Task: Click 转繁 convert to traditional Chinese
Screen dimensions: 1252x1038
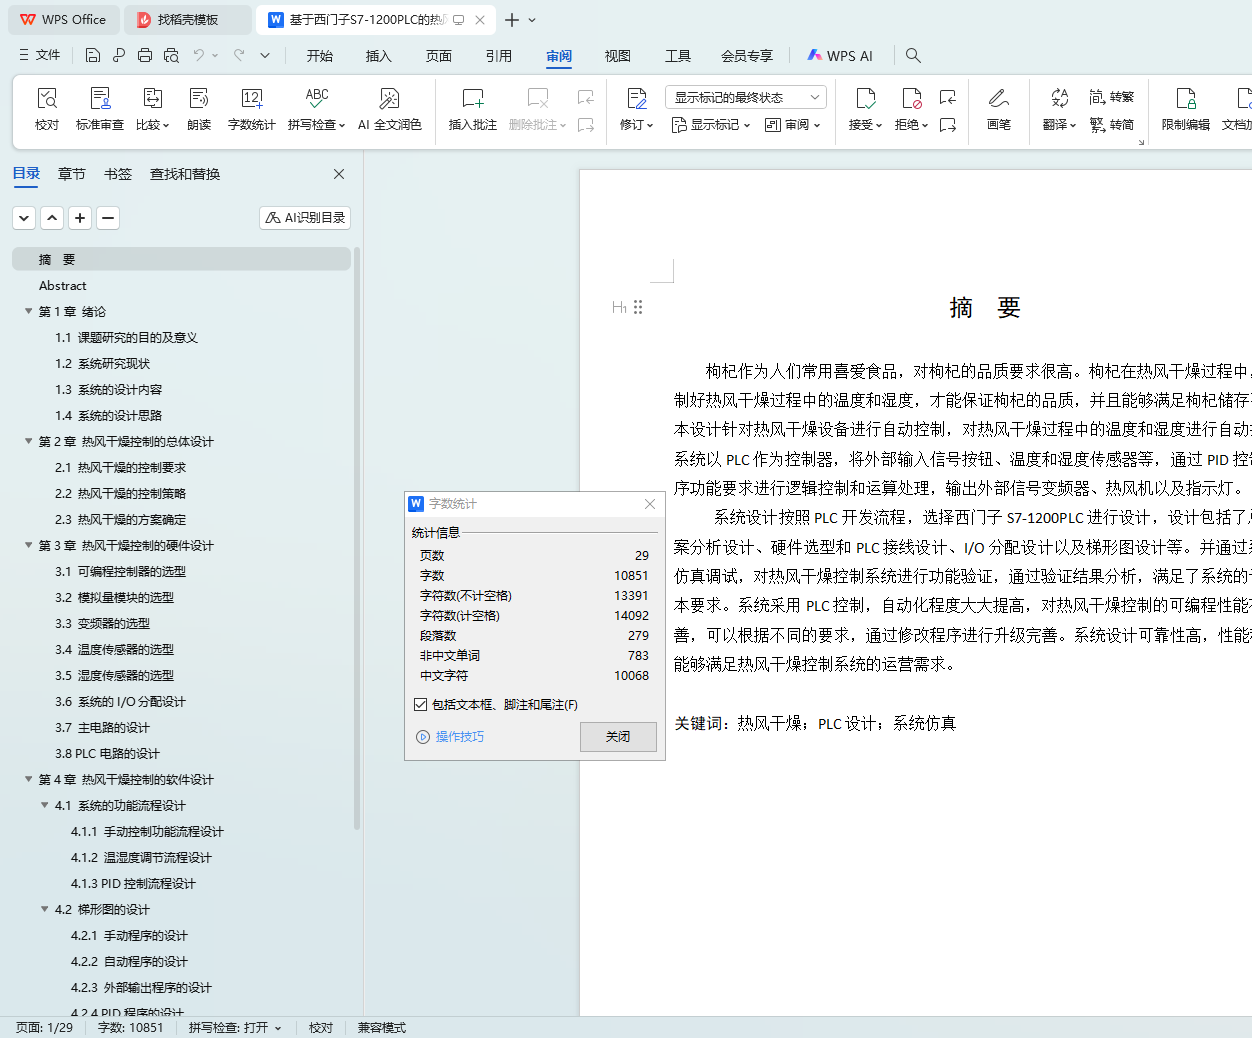Action: coord(1112,97)
